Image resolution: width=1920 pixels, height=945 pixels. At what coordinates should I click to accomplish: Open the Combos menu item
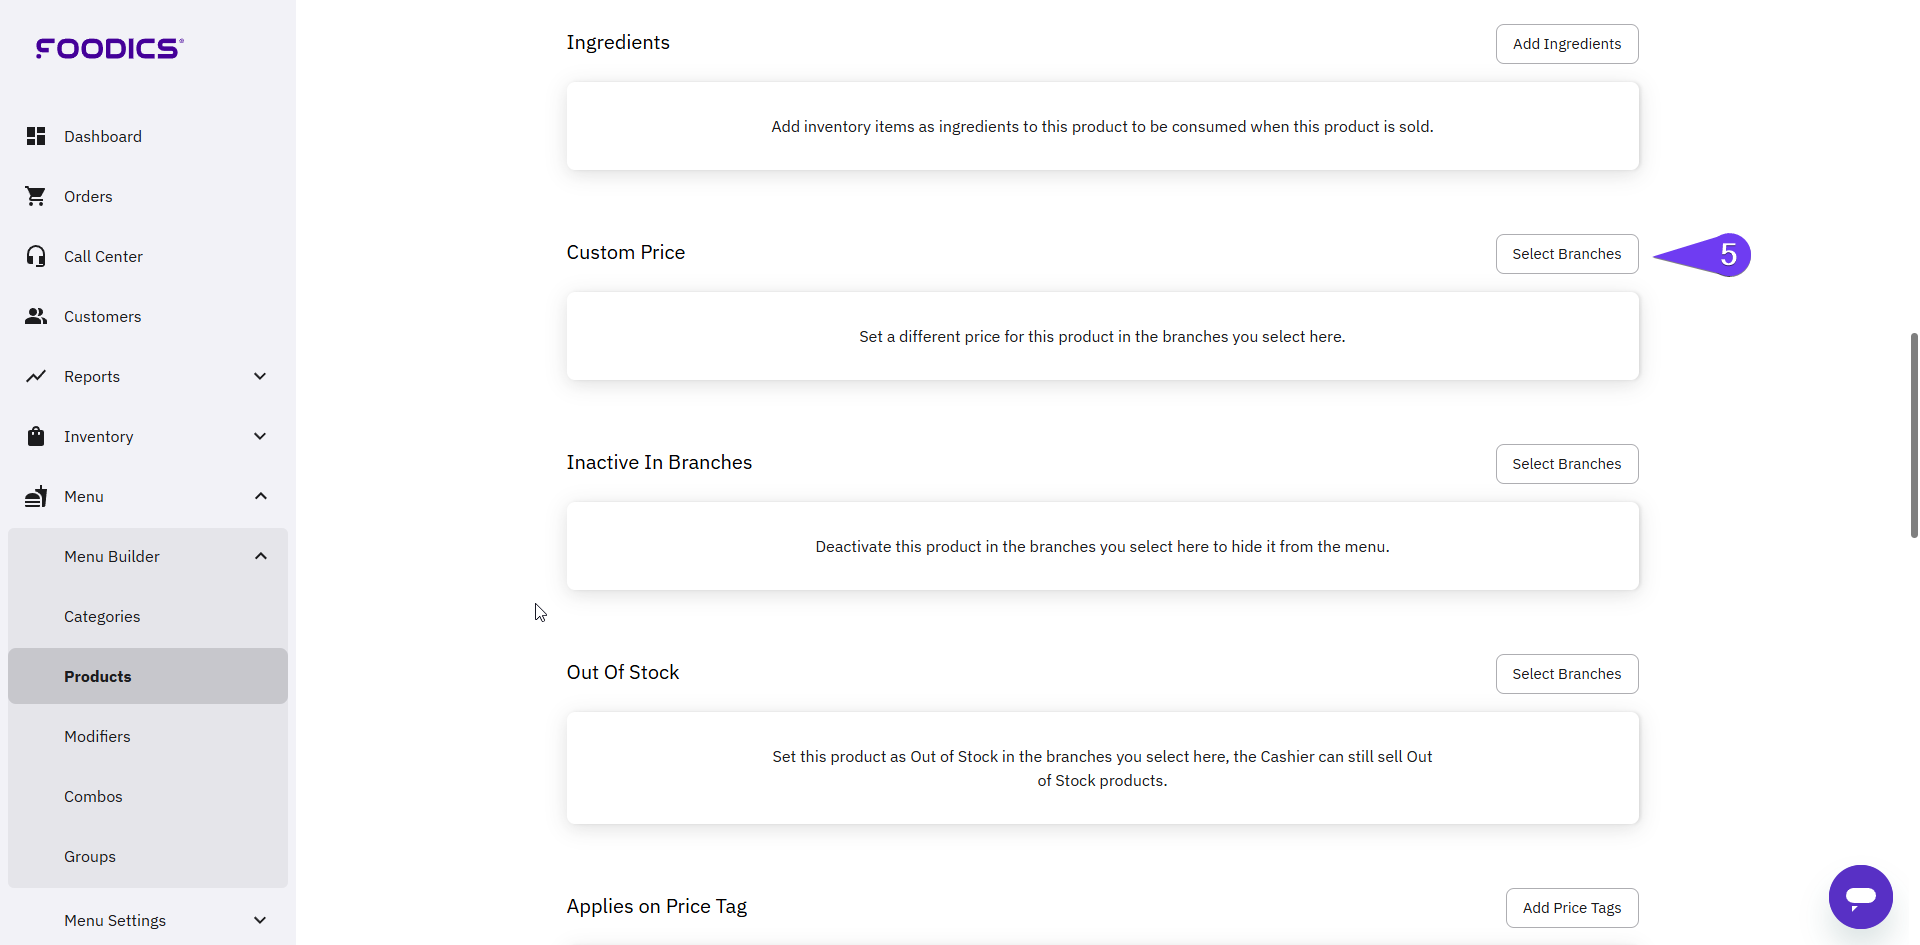click(x=93, y=796)
